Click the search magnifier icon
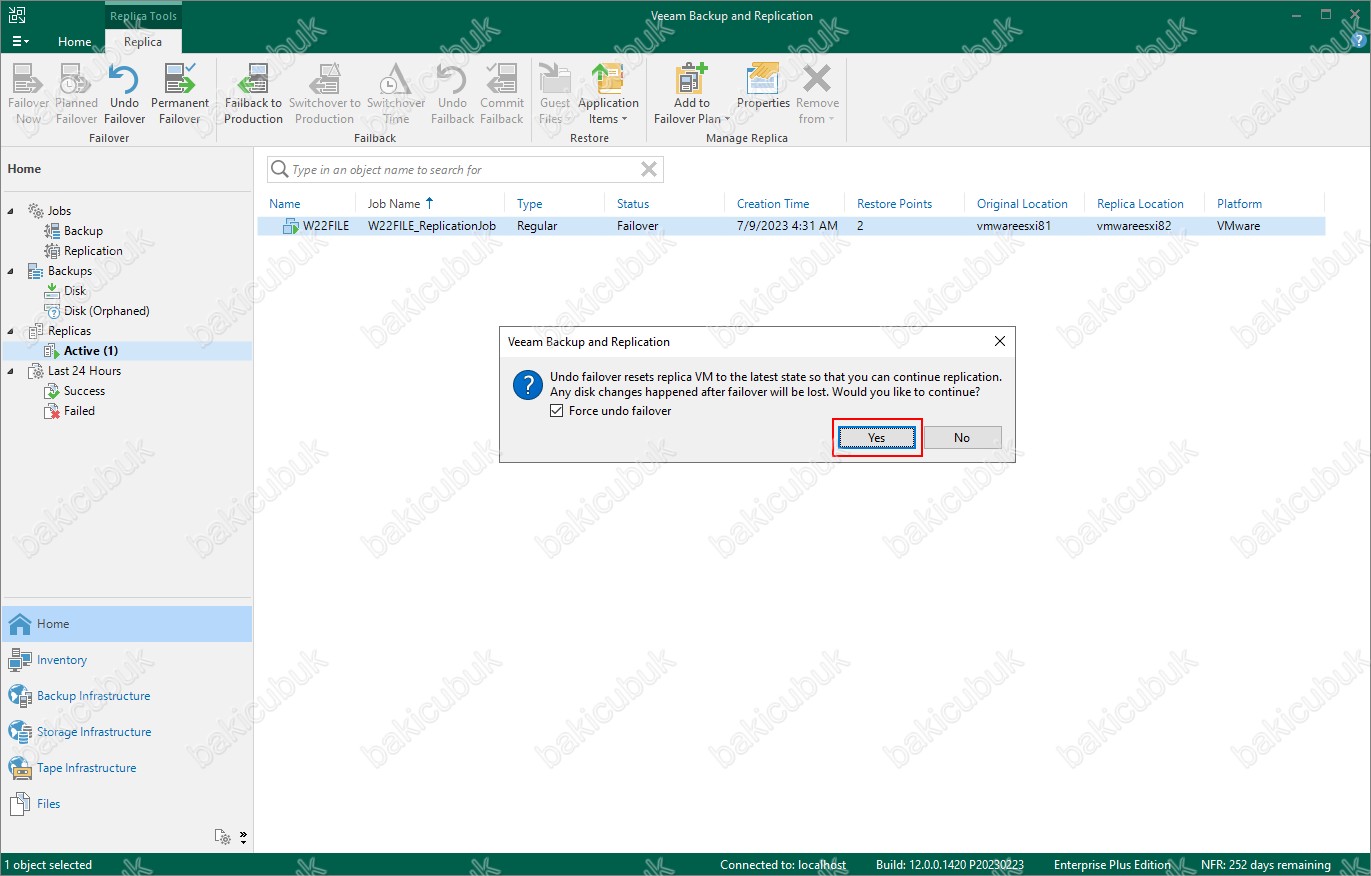Screen dimensions: 1371x876 (280, 170)
